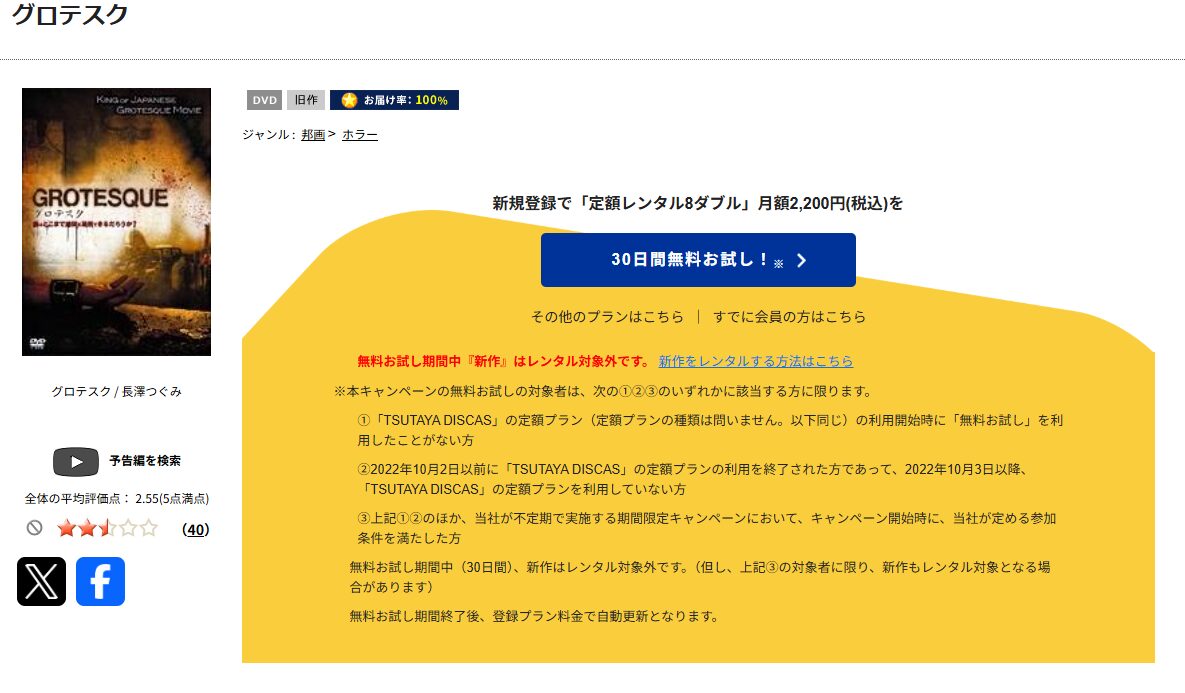Viewport: 1185px width, 693px height.
Task: Open the GROTESQUE DVD cover thumbnail
Action: click(x=116, y=221)
